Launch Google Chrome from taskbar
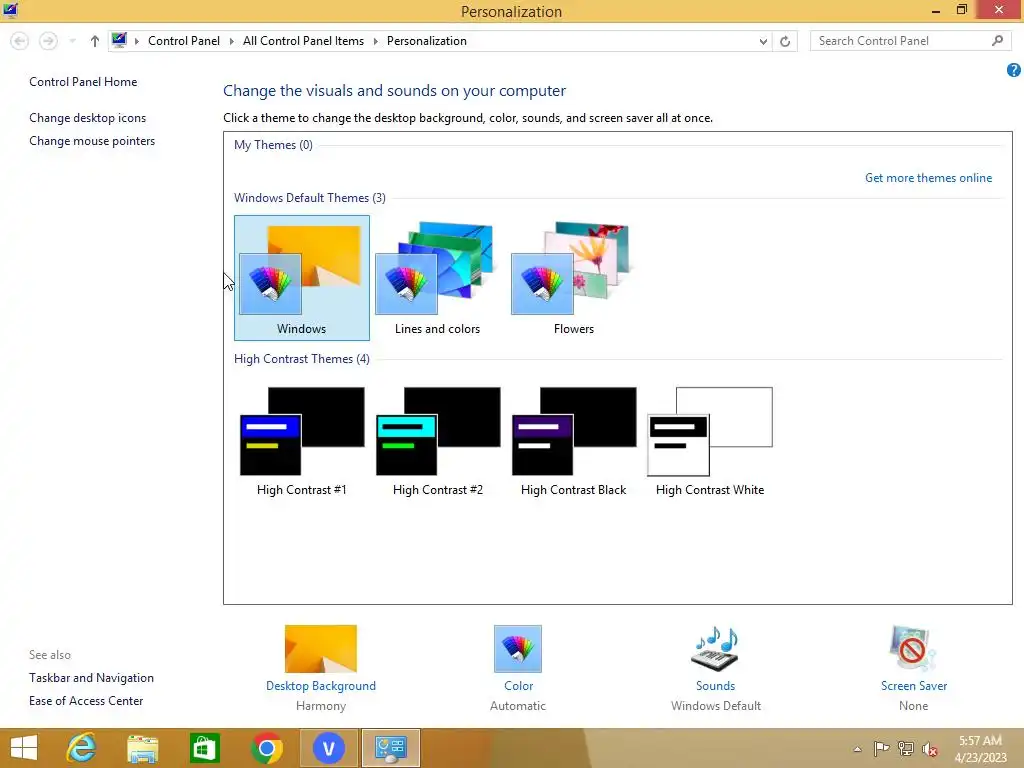This screenshot has width=1024, height=768. (266, 748)
